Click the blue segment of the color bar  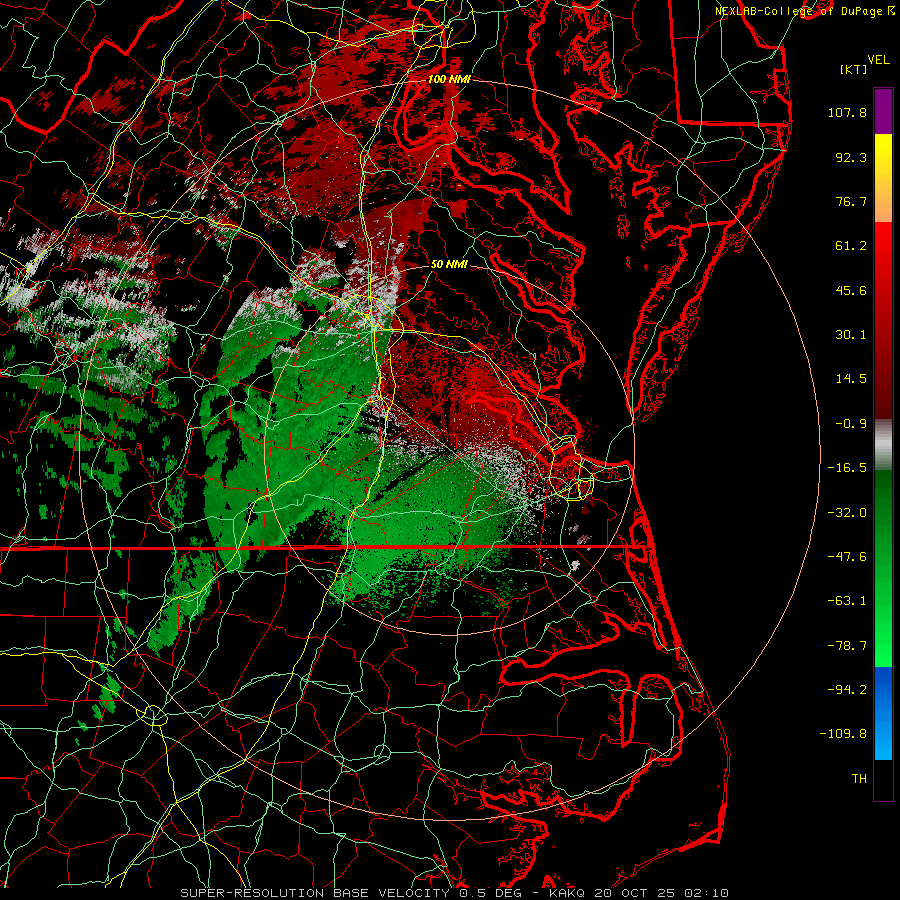point(883,713)
